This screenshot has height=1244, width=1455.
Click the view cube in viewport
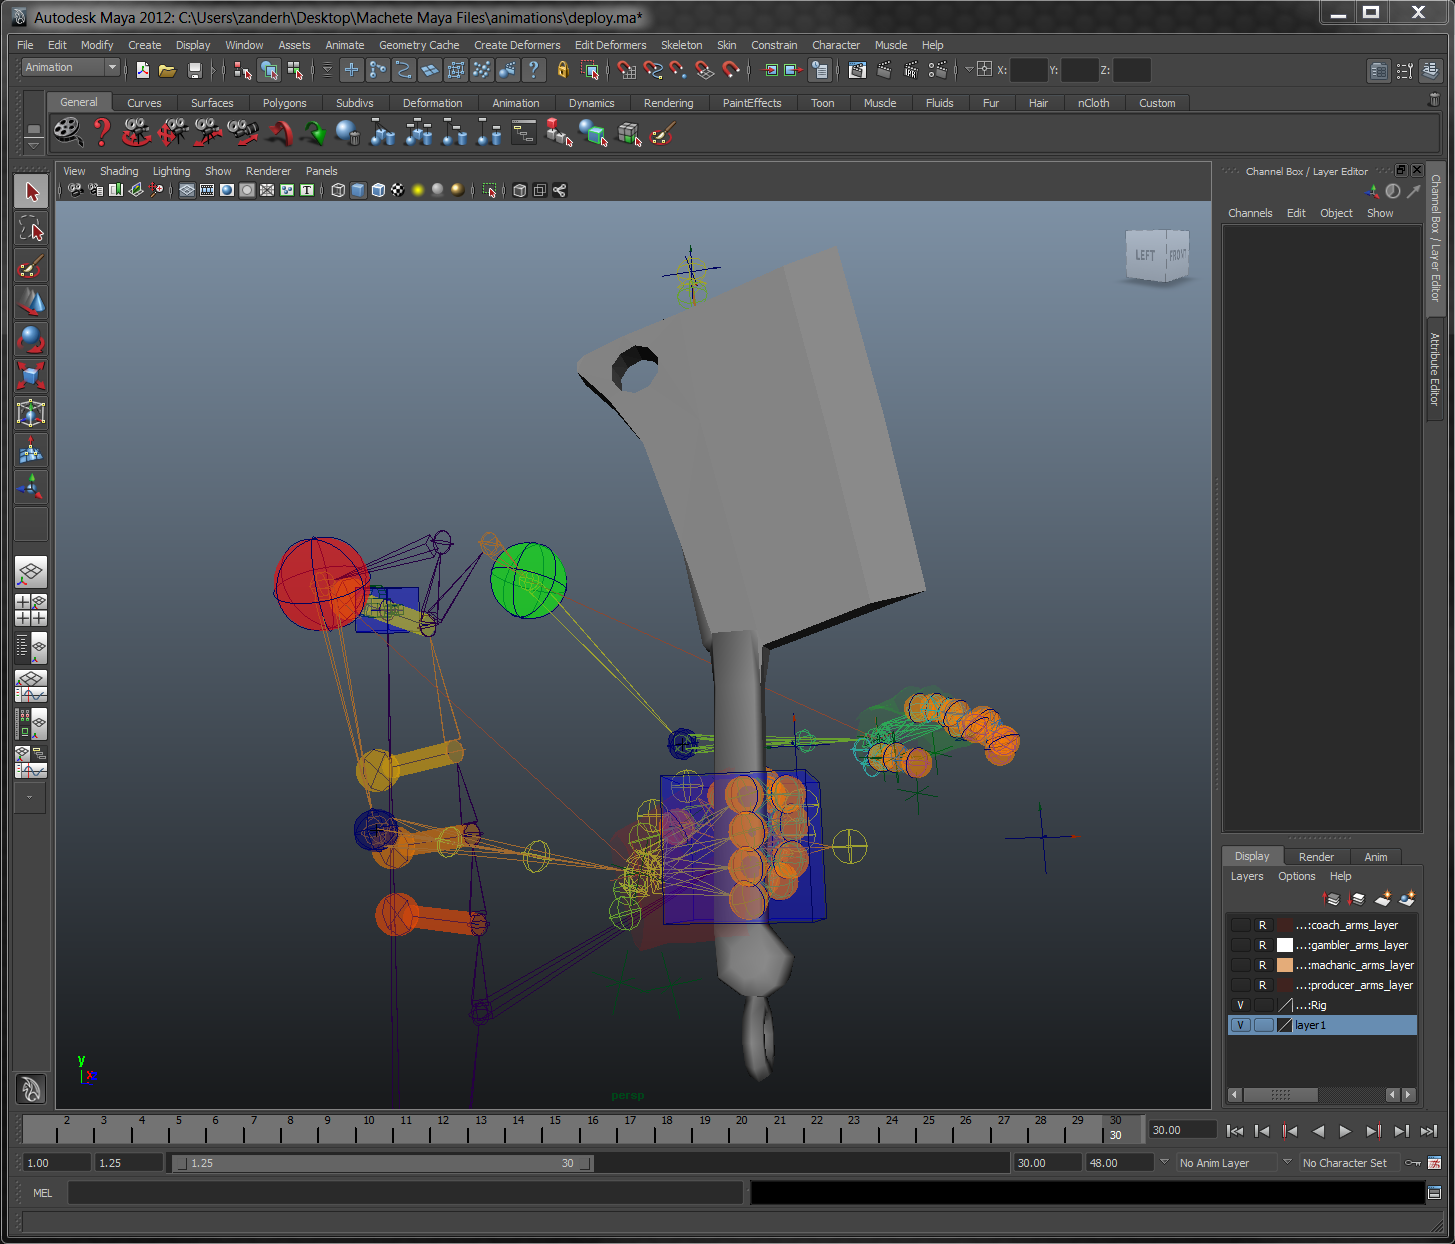coord(1159,256)
